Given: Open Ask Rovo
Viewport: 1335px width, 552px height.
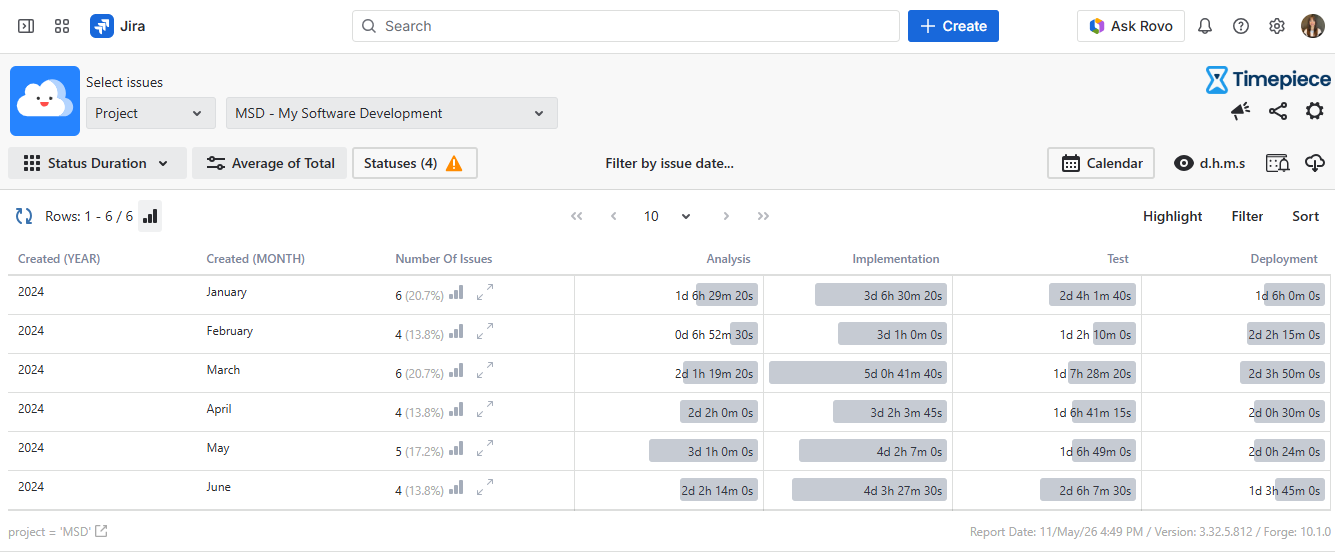Looking at the screenshot, I should coord(1131,26).
